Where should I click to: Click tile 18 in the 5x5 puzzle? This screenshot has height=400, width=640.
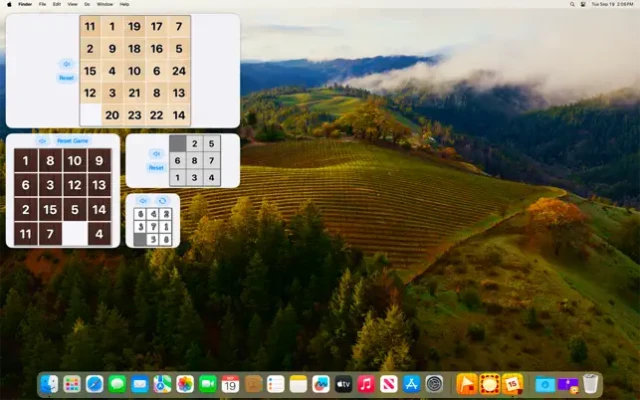[x=134, y=49]
